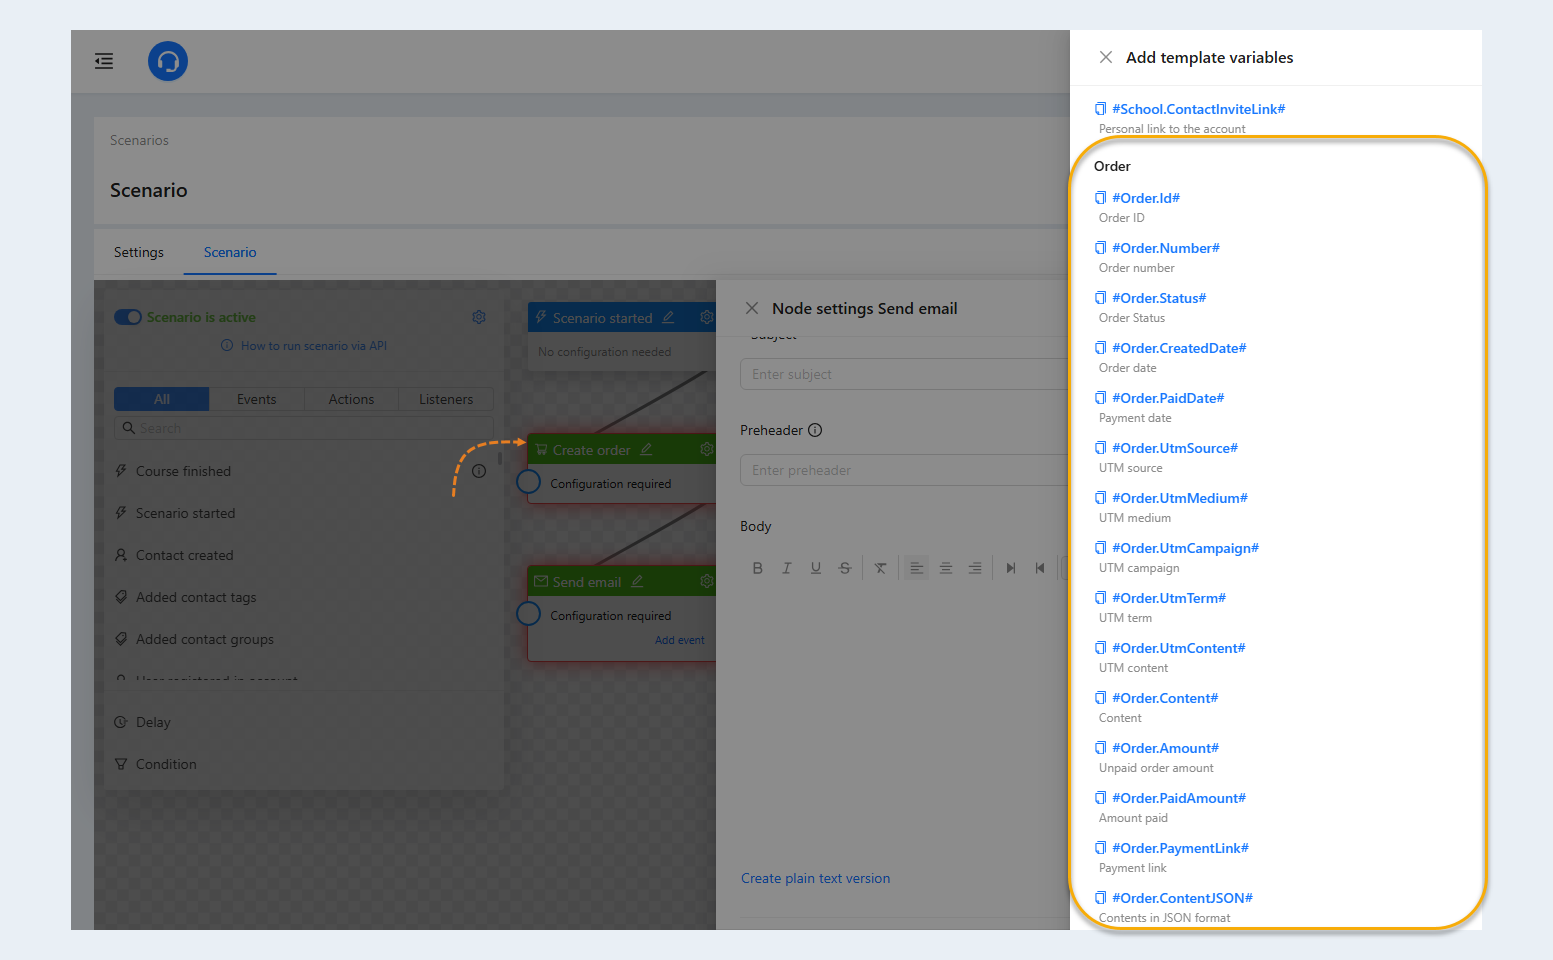The image size is (1553, 960).
Task: Close the Node settings Send email panel
Action: click(x=752, y=308)
